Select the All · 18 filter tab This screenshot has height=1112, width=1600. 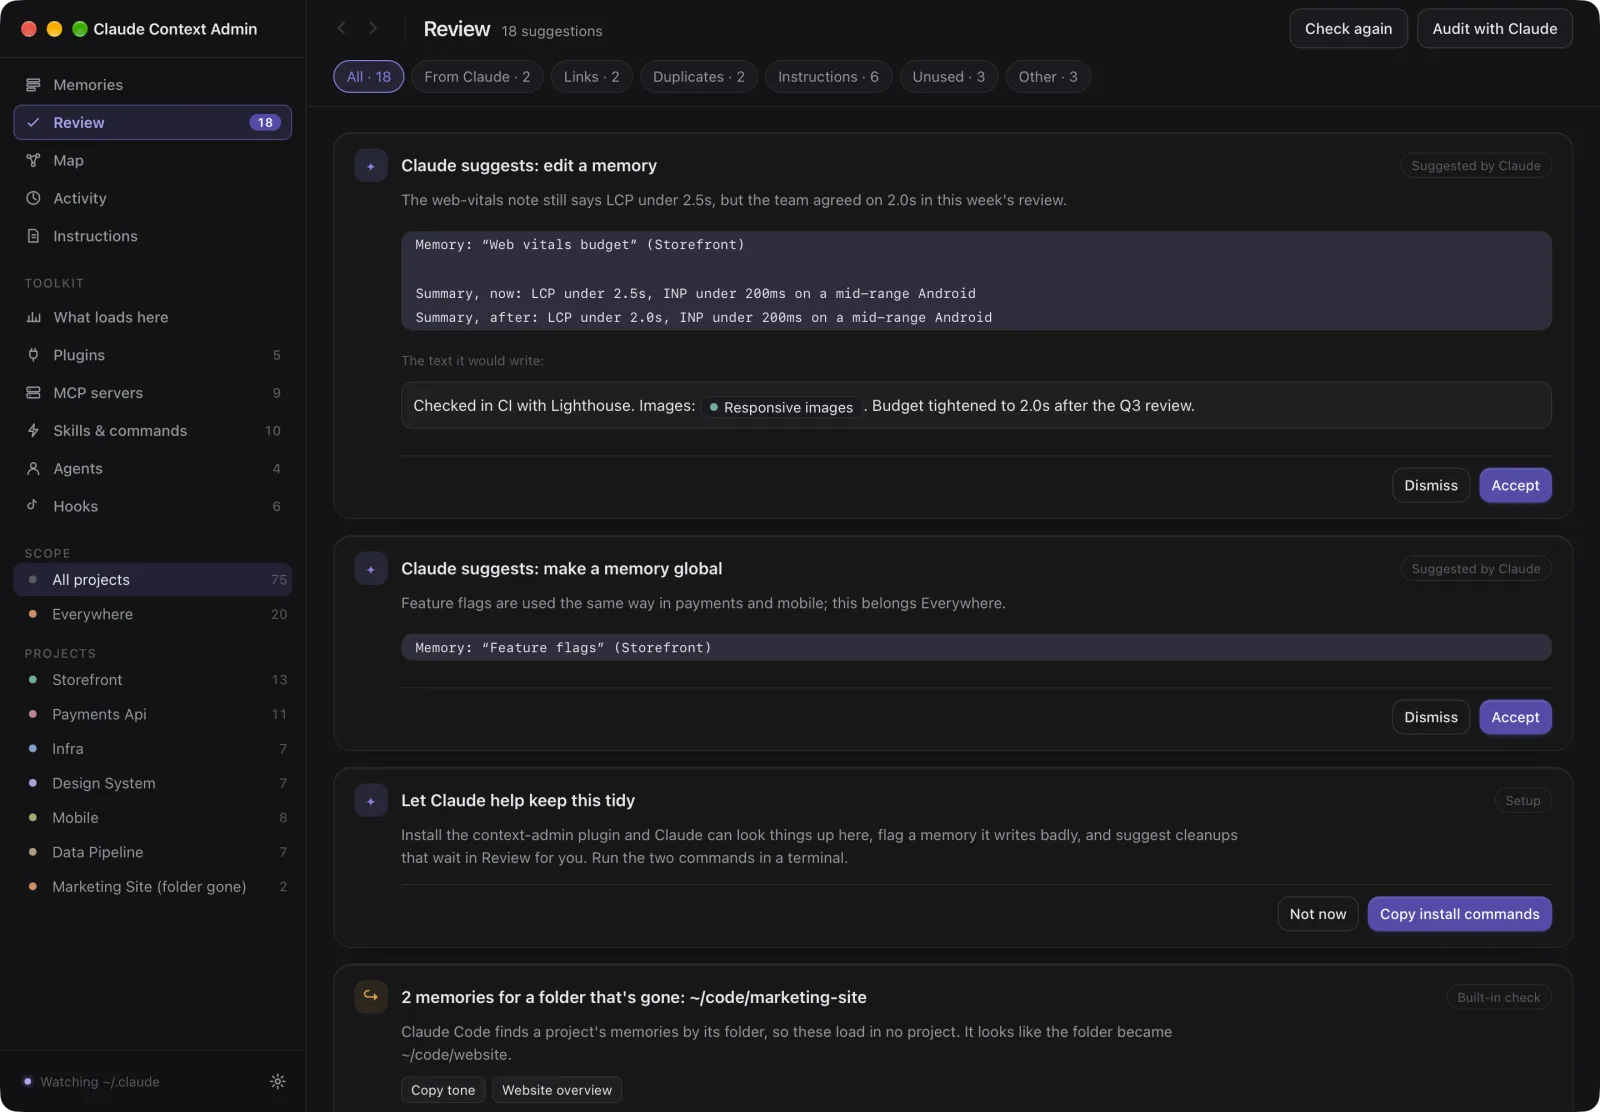[x=369, y=77]
